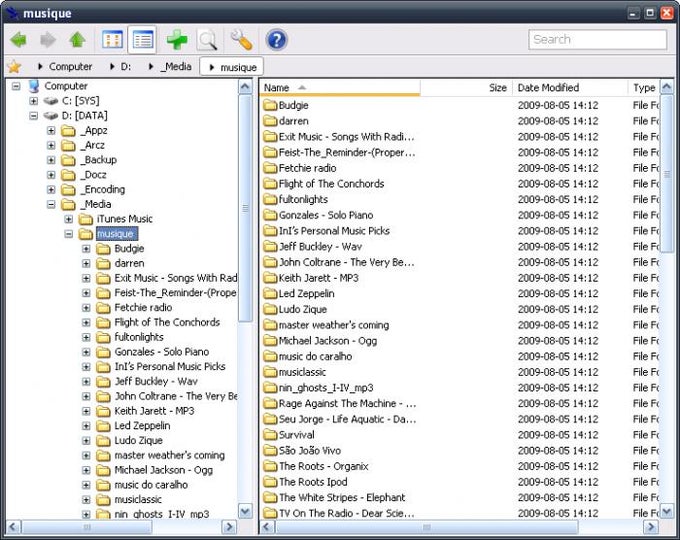Select 'The Roots - Organix' in file list
Viewport: 680px width, 540px height.
pos(324,466)
